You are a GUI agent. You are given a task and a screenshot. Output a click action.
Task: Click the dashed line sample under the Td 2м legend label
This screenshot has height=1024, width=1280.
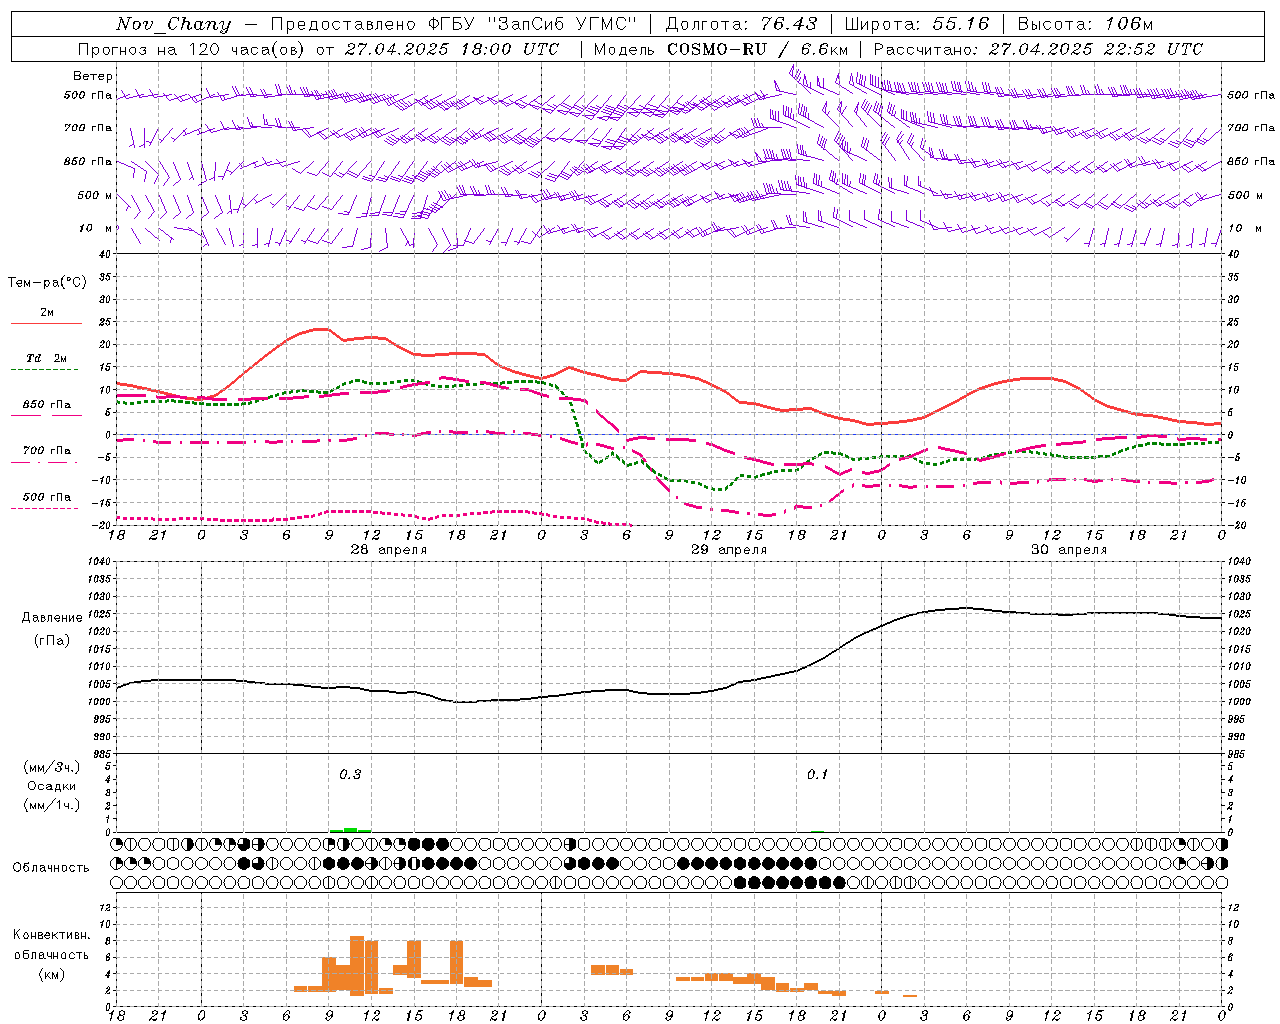45,370
